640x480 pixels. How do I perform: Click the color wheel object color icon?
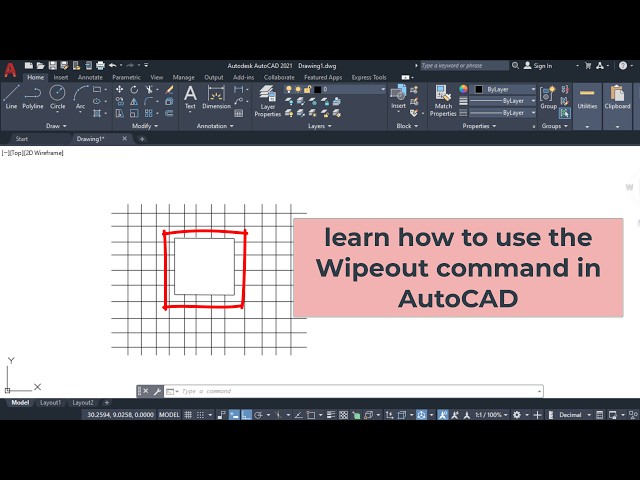pyautogui.click(x=463, y=89)
